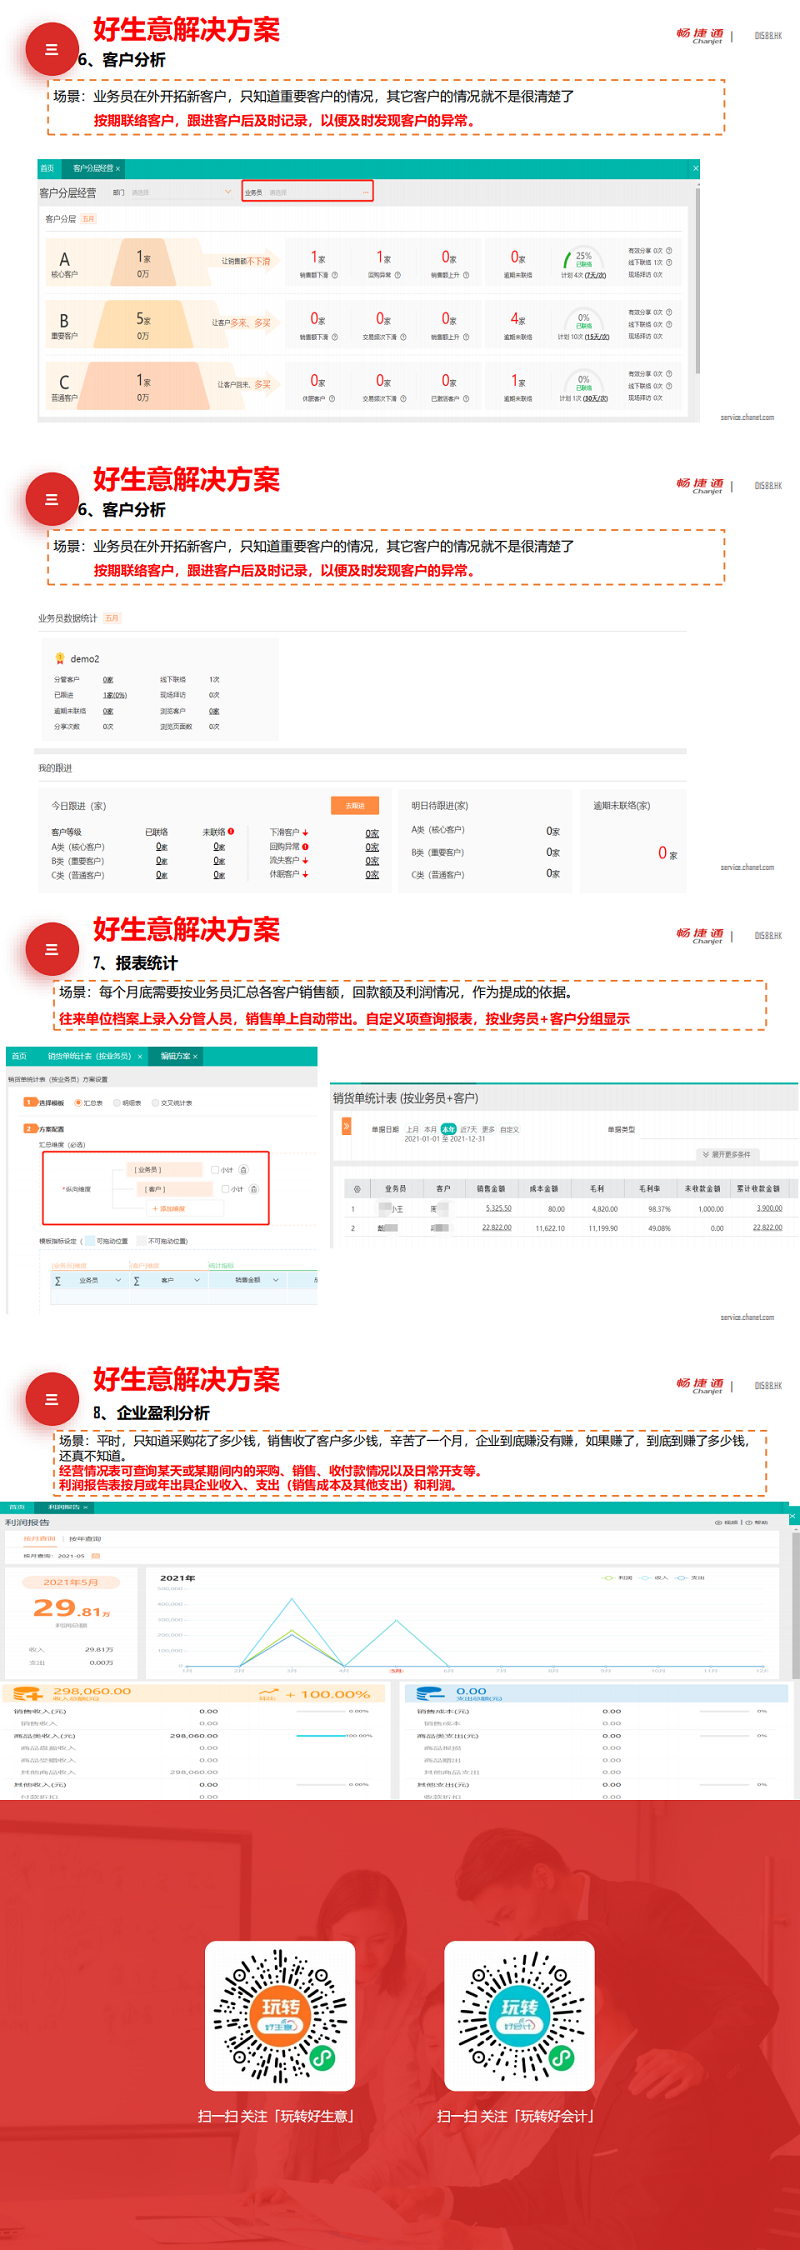Click the 添加维度 link
800x2250 pixels.
[169, 1208]
